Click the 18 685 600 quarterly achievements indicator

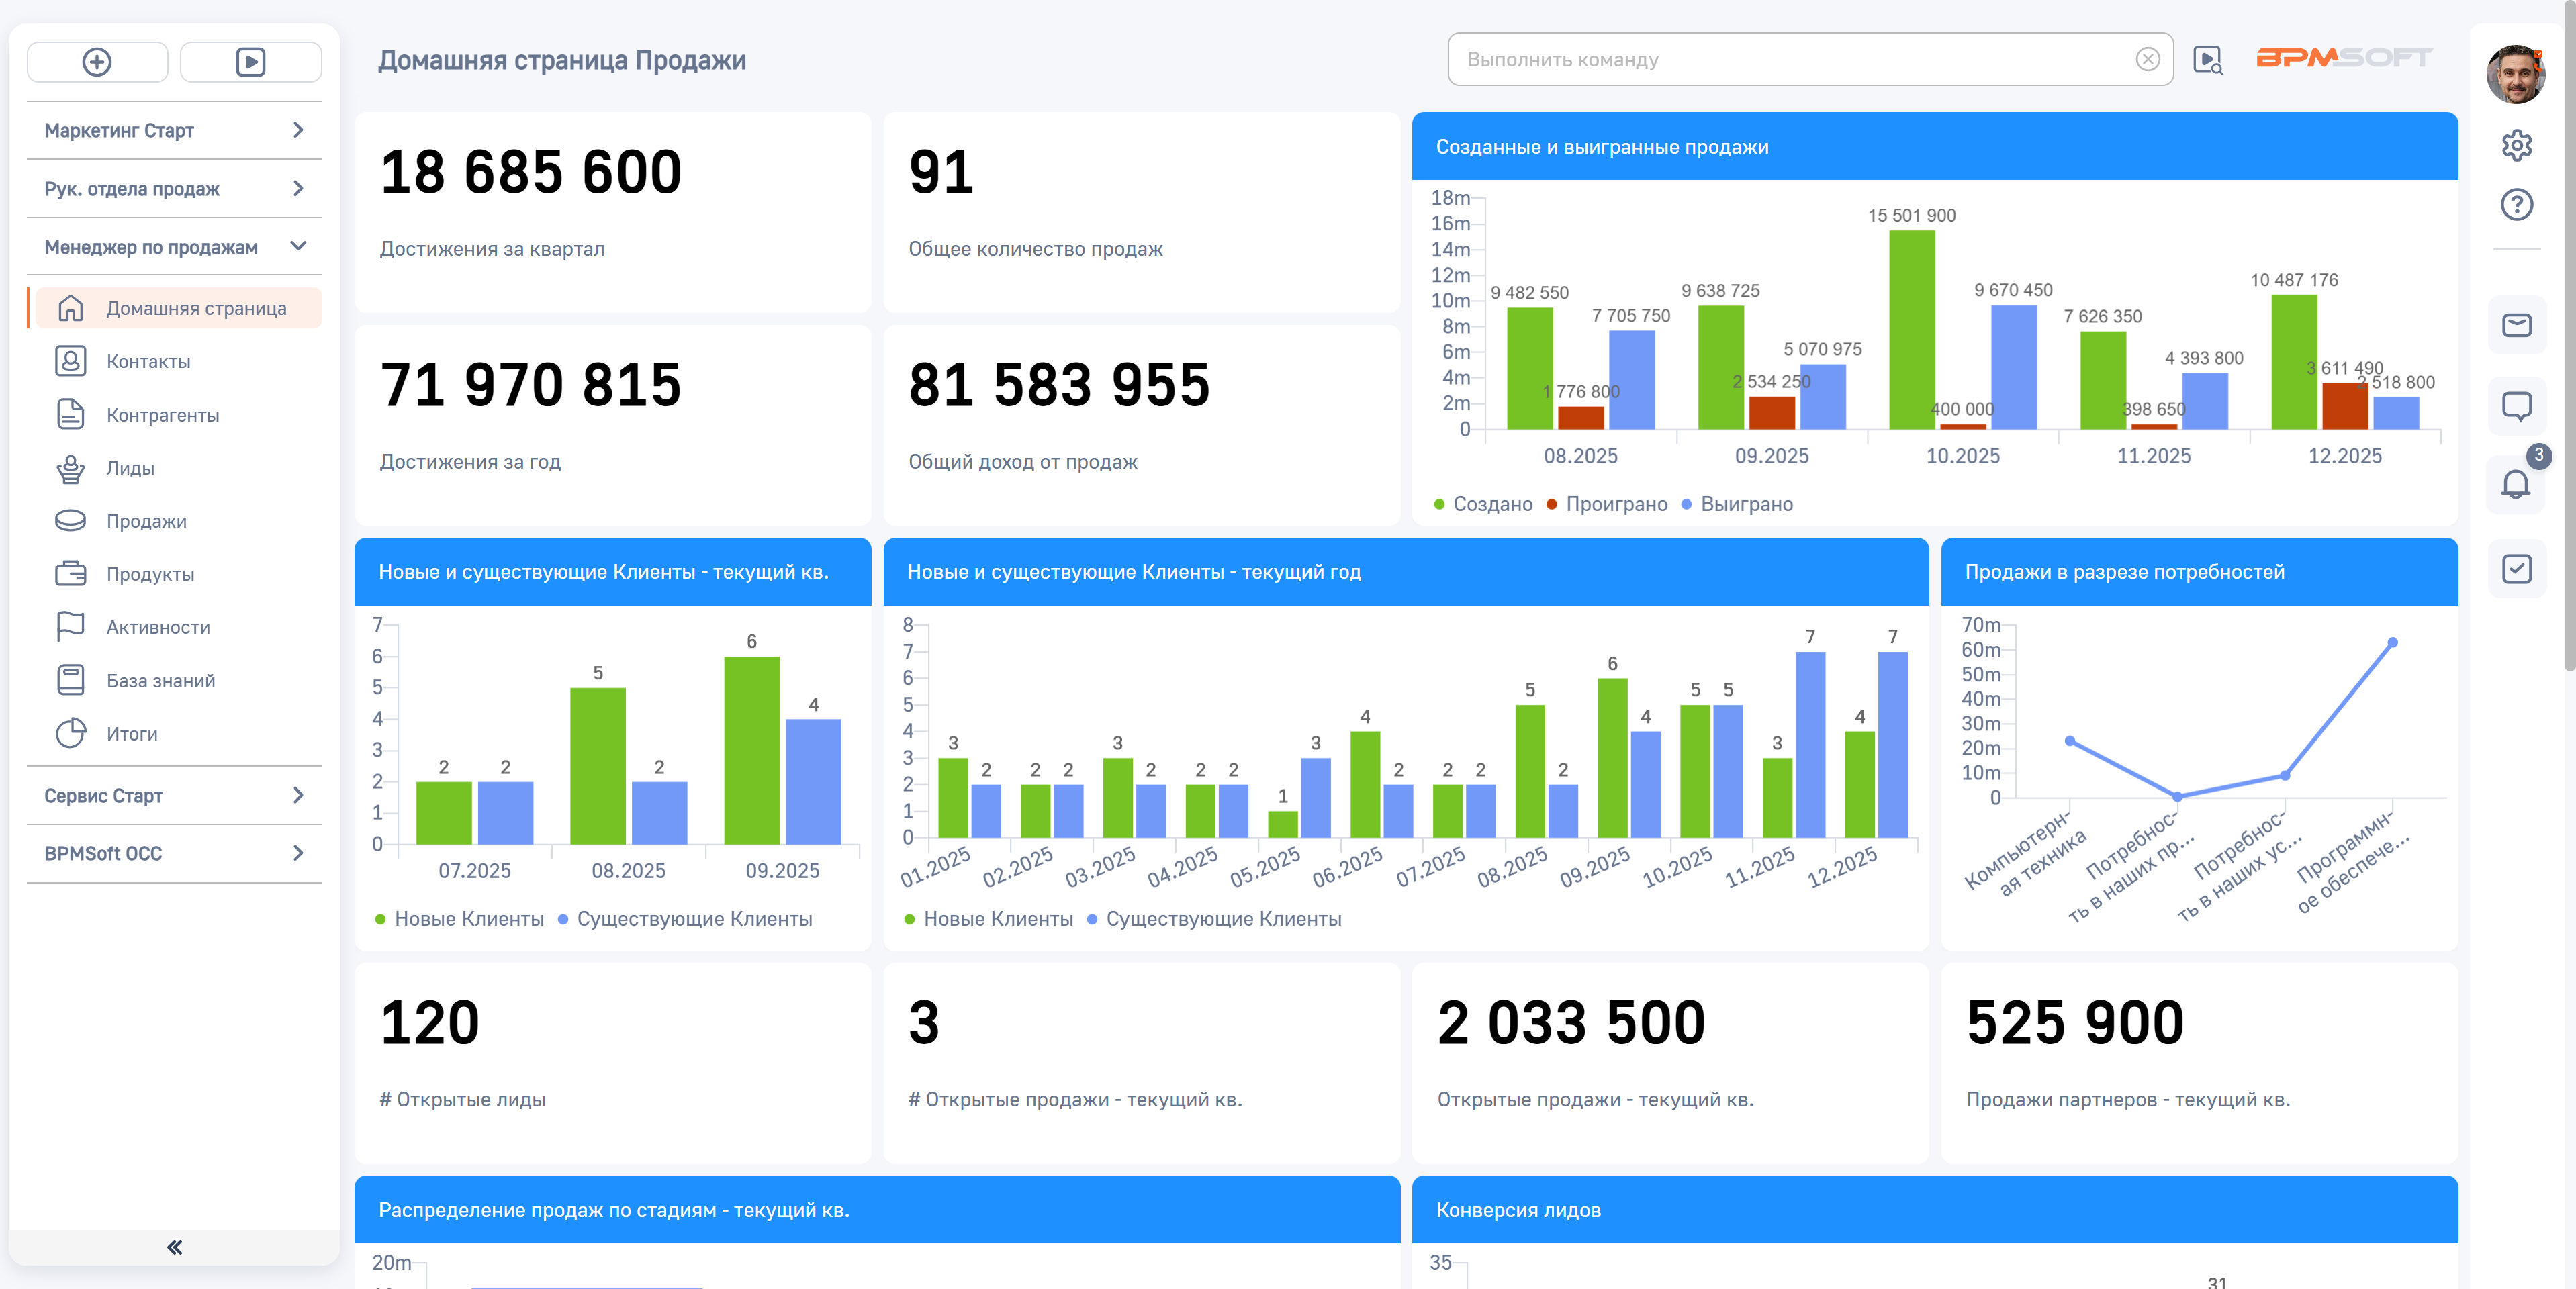pyautogui.click(x=612, y=211)
